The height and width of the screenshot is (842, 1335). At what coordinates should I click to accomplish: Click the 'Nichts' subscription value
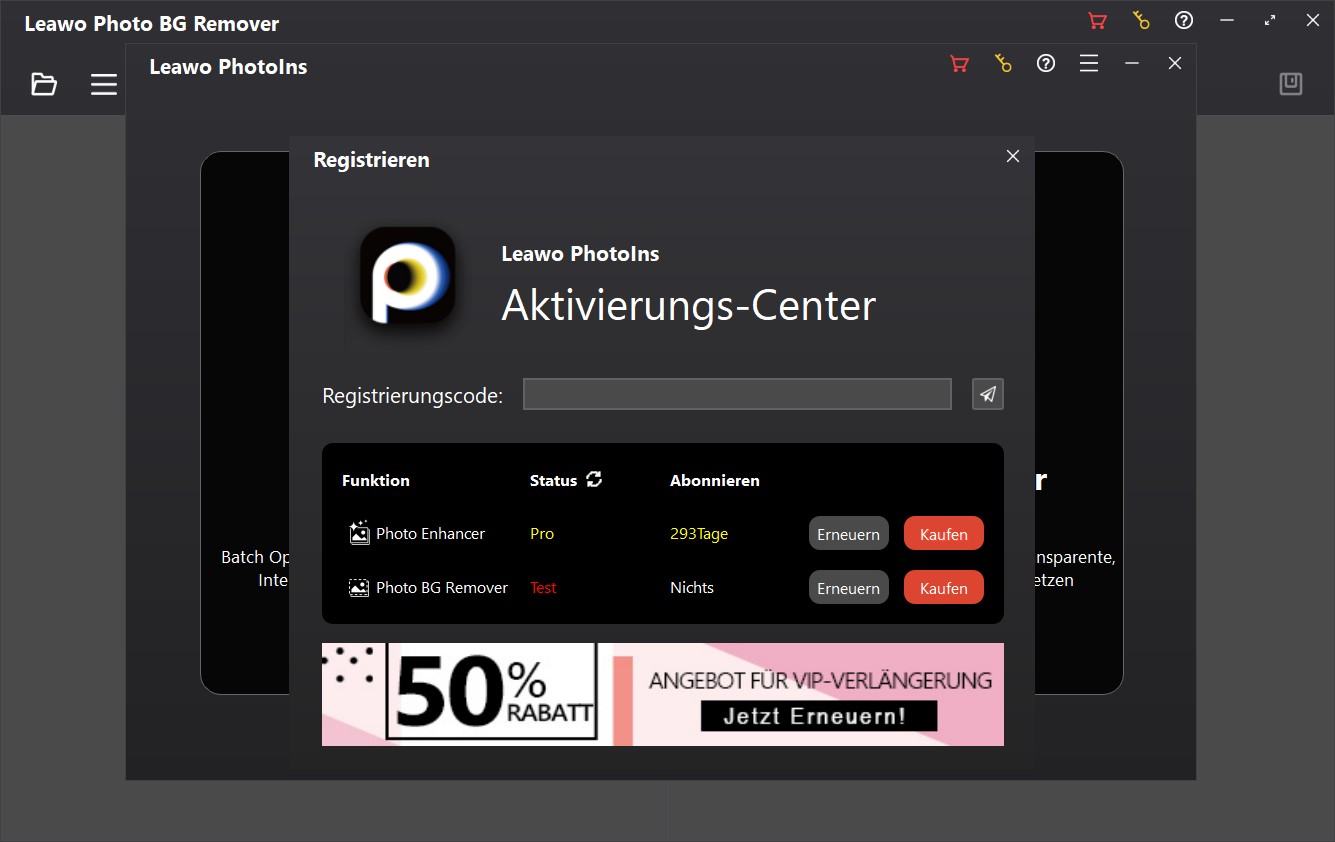click(692, 588)
